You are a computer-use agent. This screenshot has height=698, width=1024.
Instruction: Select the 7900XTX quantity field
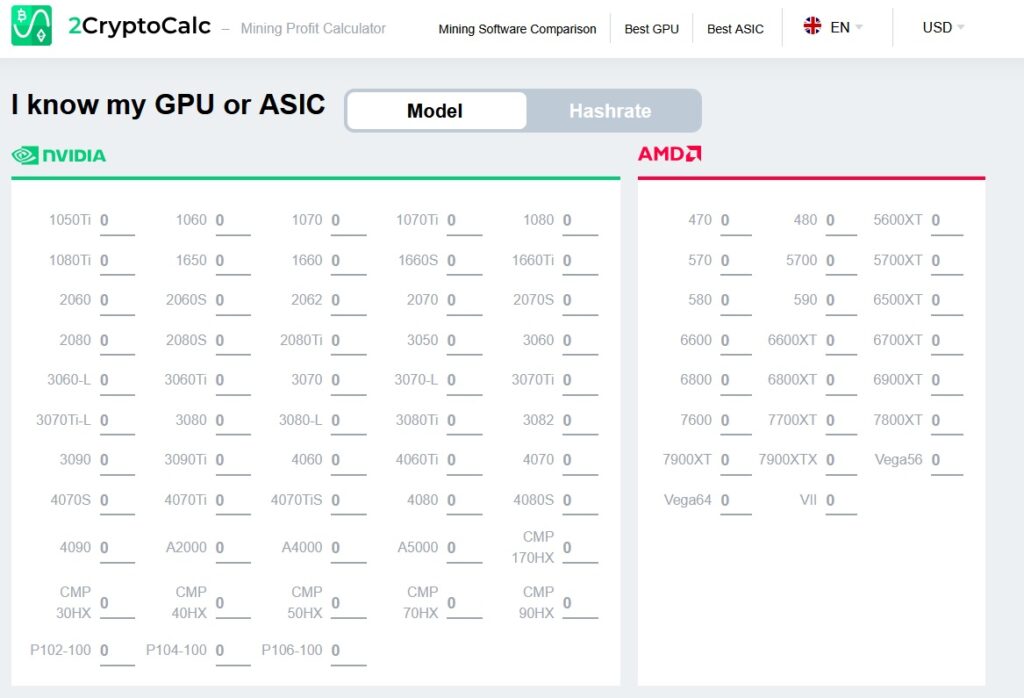[841, 461]
